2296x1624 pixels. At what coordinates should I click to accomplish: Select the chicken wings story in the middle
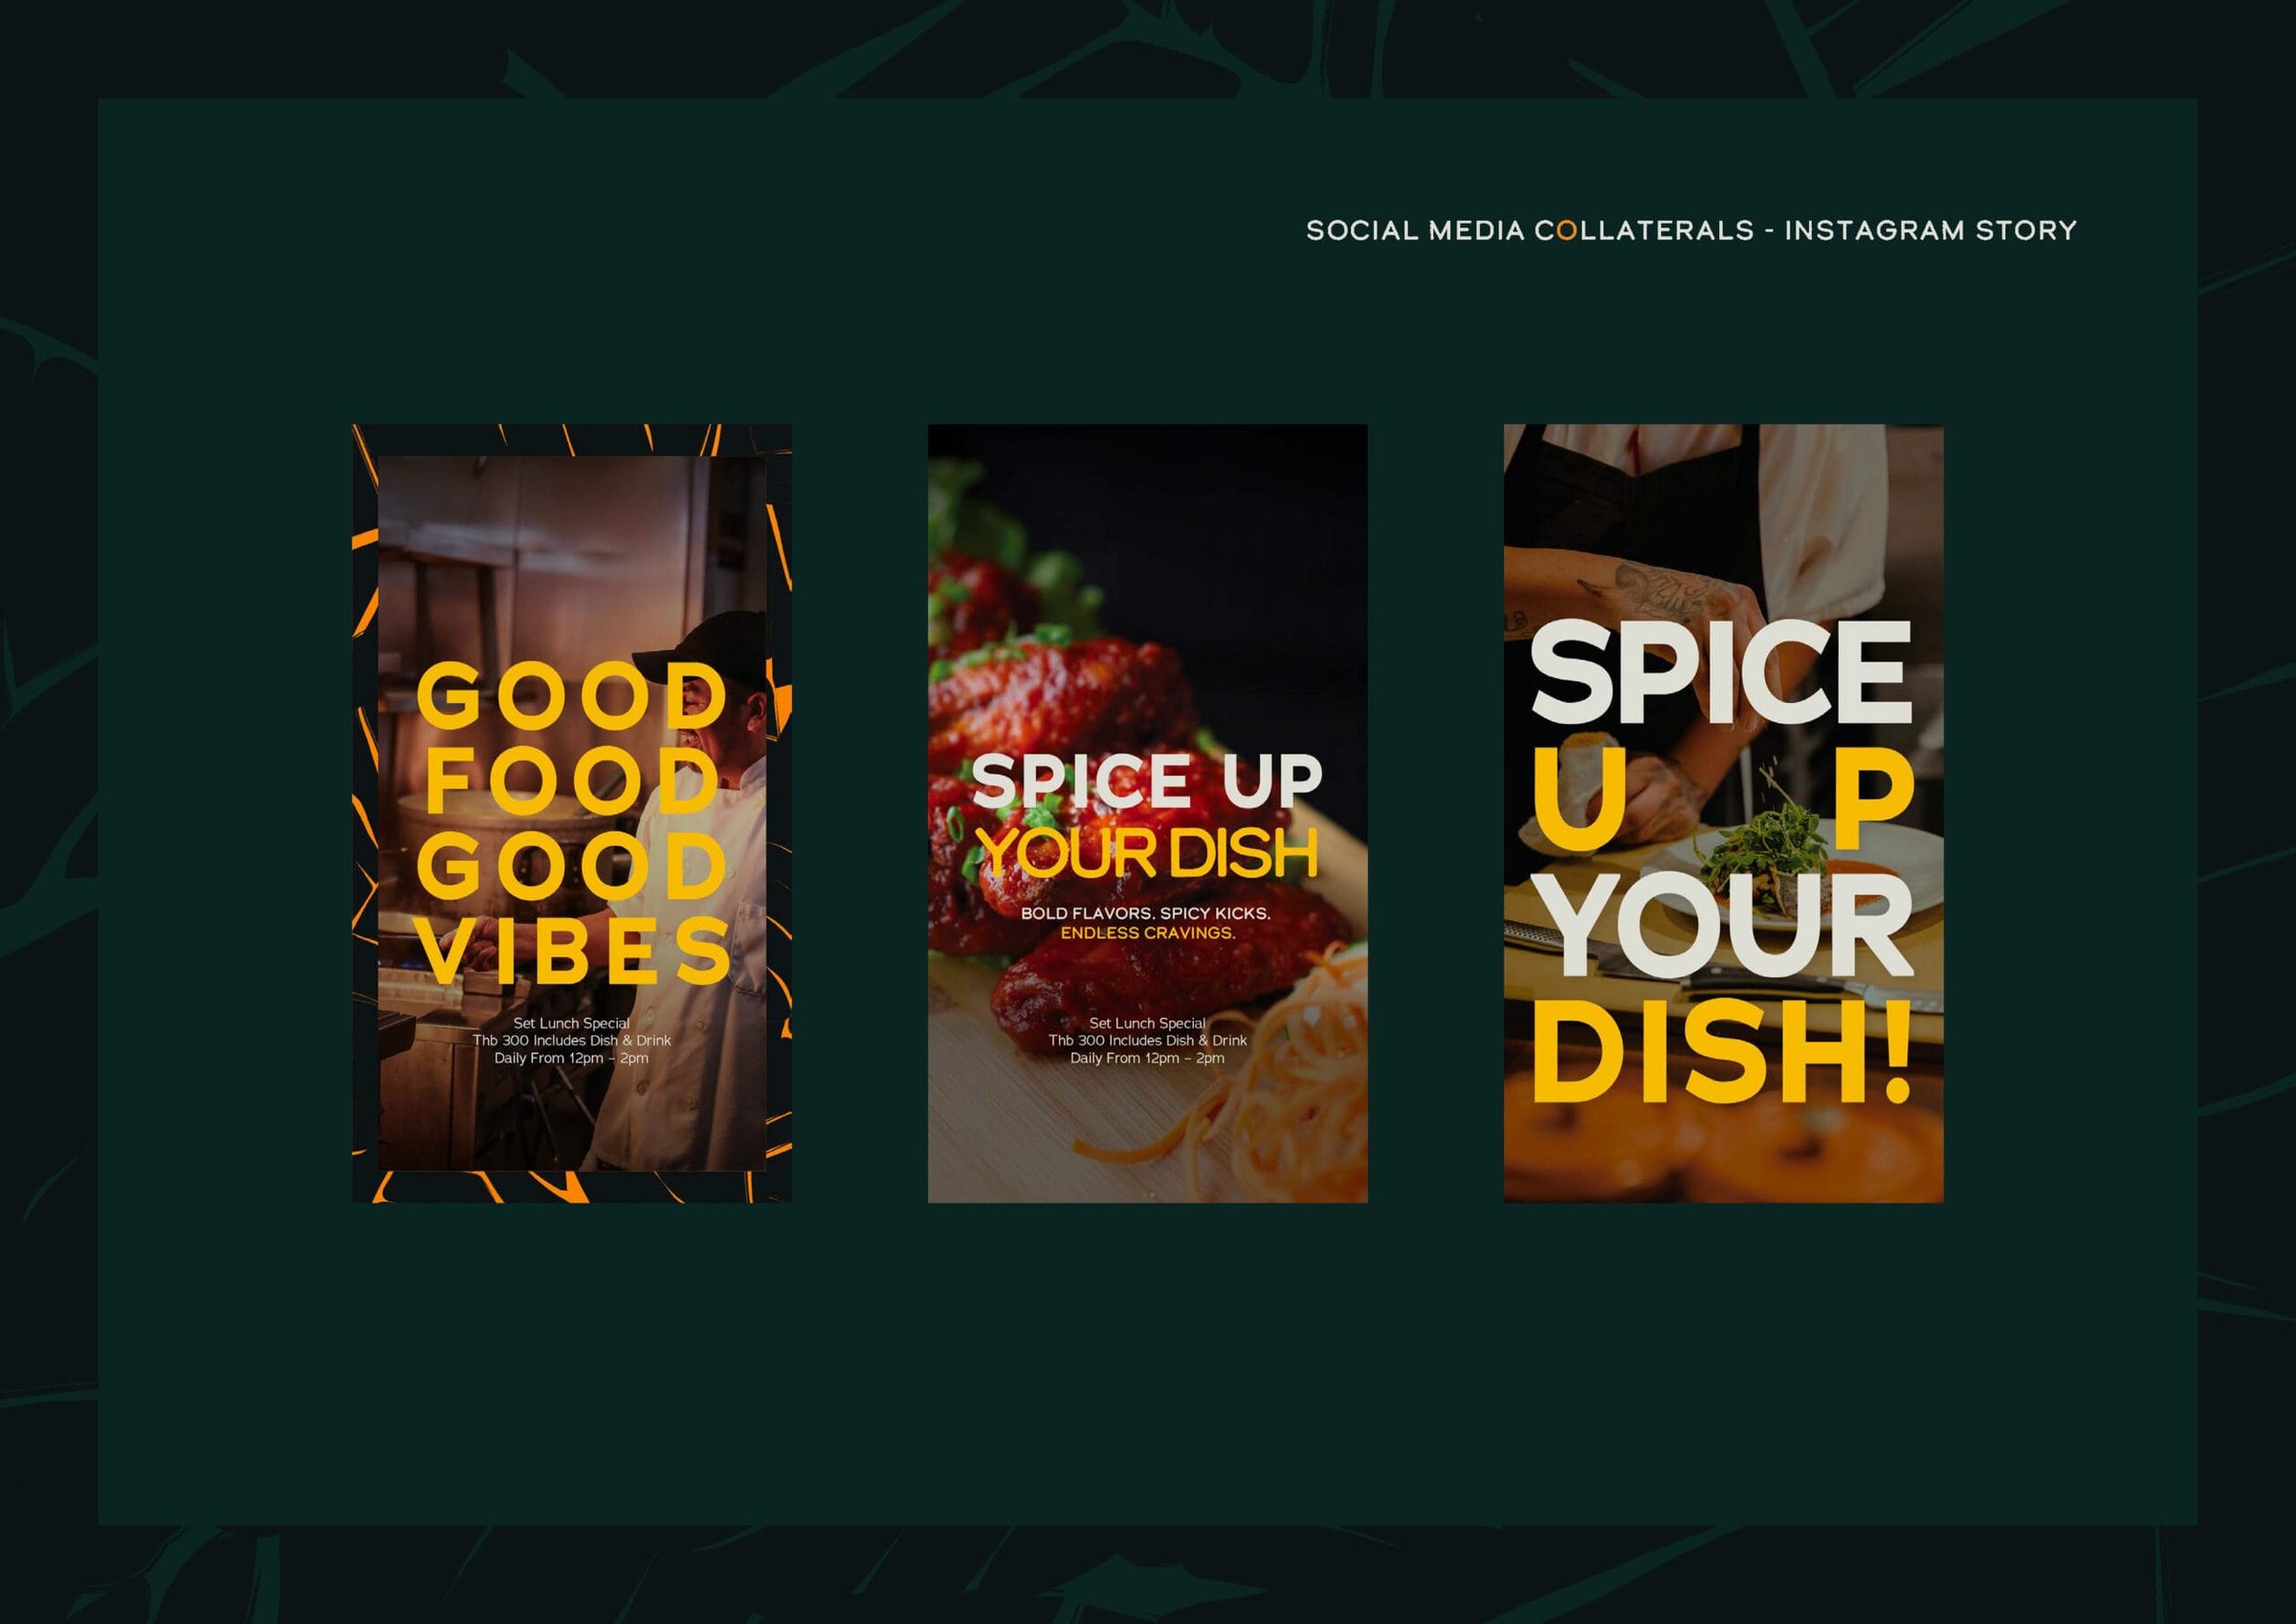click(1147, 813)
